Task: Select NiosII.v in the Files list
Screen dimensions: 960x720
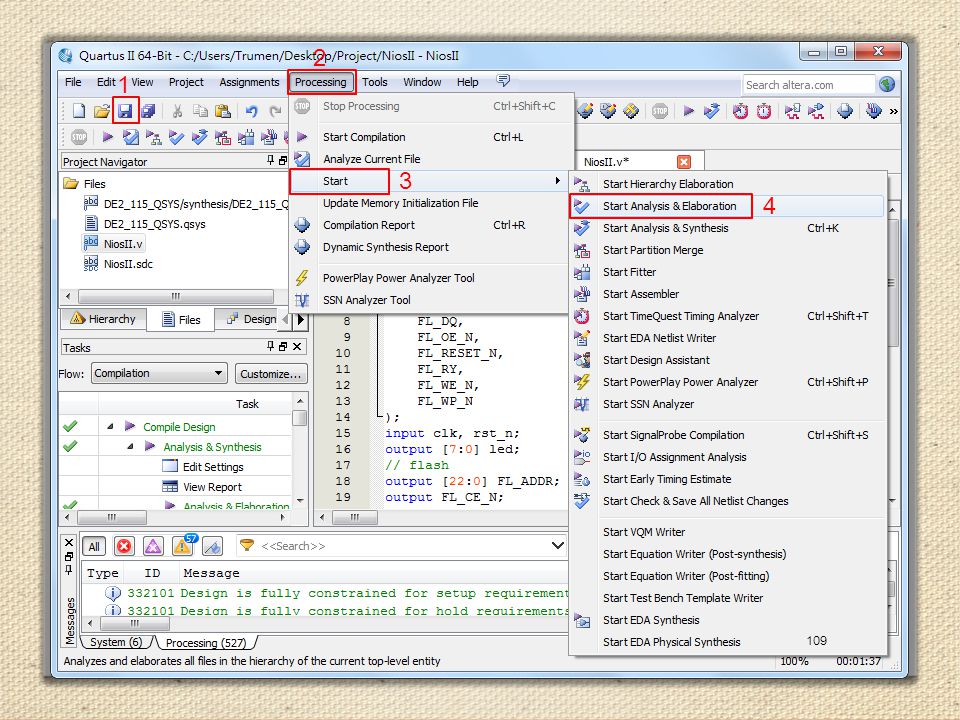Action: pyautogui.click(x=123, y=244)
